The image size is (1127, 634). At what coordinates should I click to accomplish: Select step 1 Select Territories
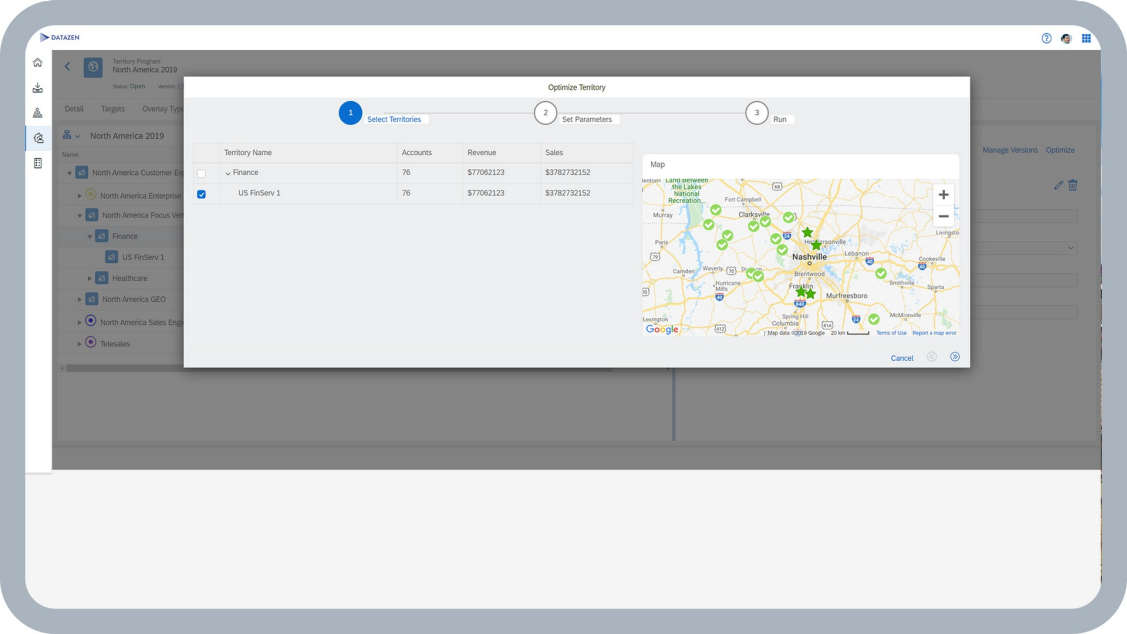click(350, 113)
